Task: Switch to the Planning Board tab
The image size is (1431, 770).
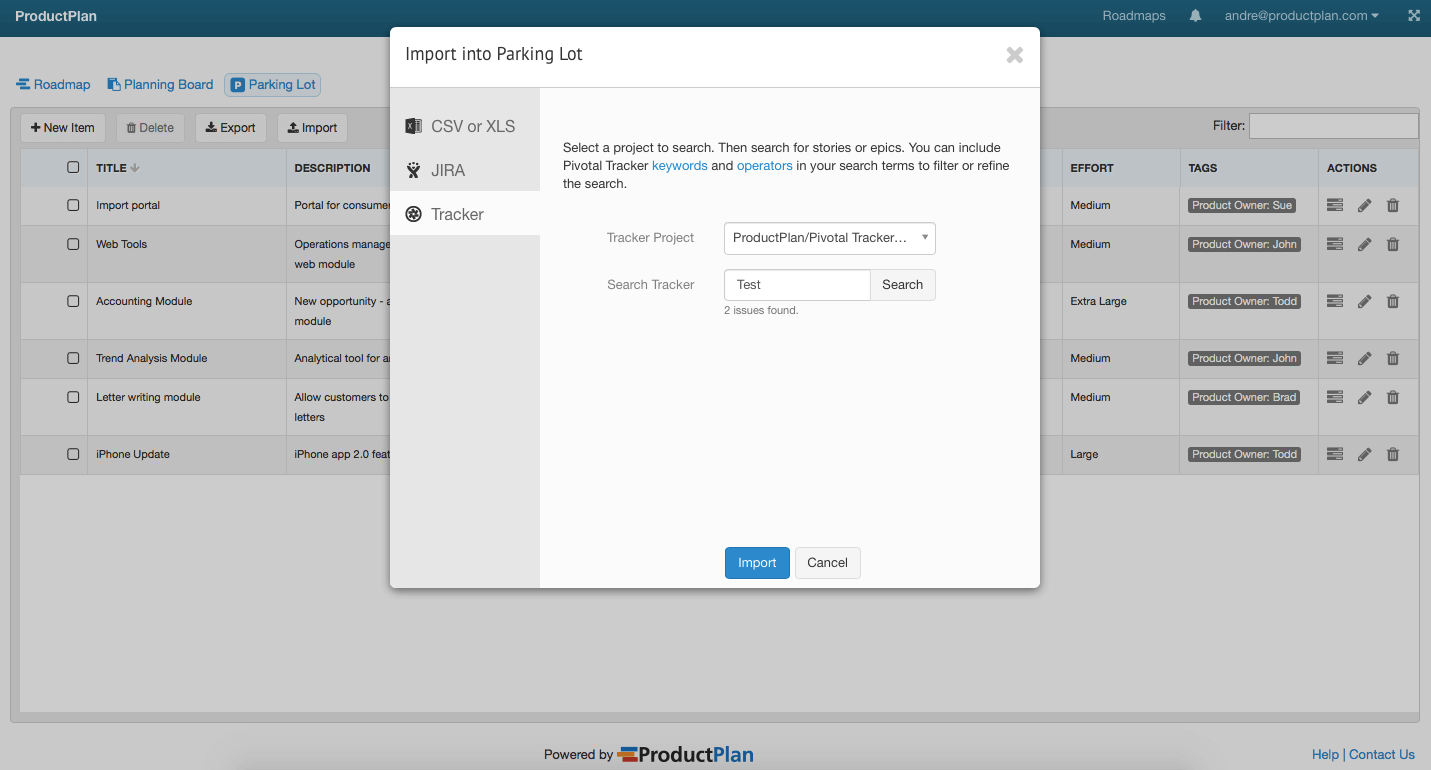Action: (161, 85)
